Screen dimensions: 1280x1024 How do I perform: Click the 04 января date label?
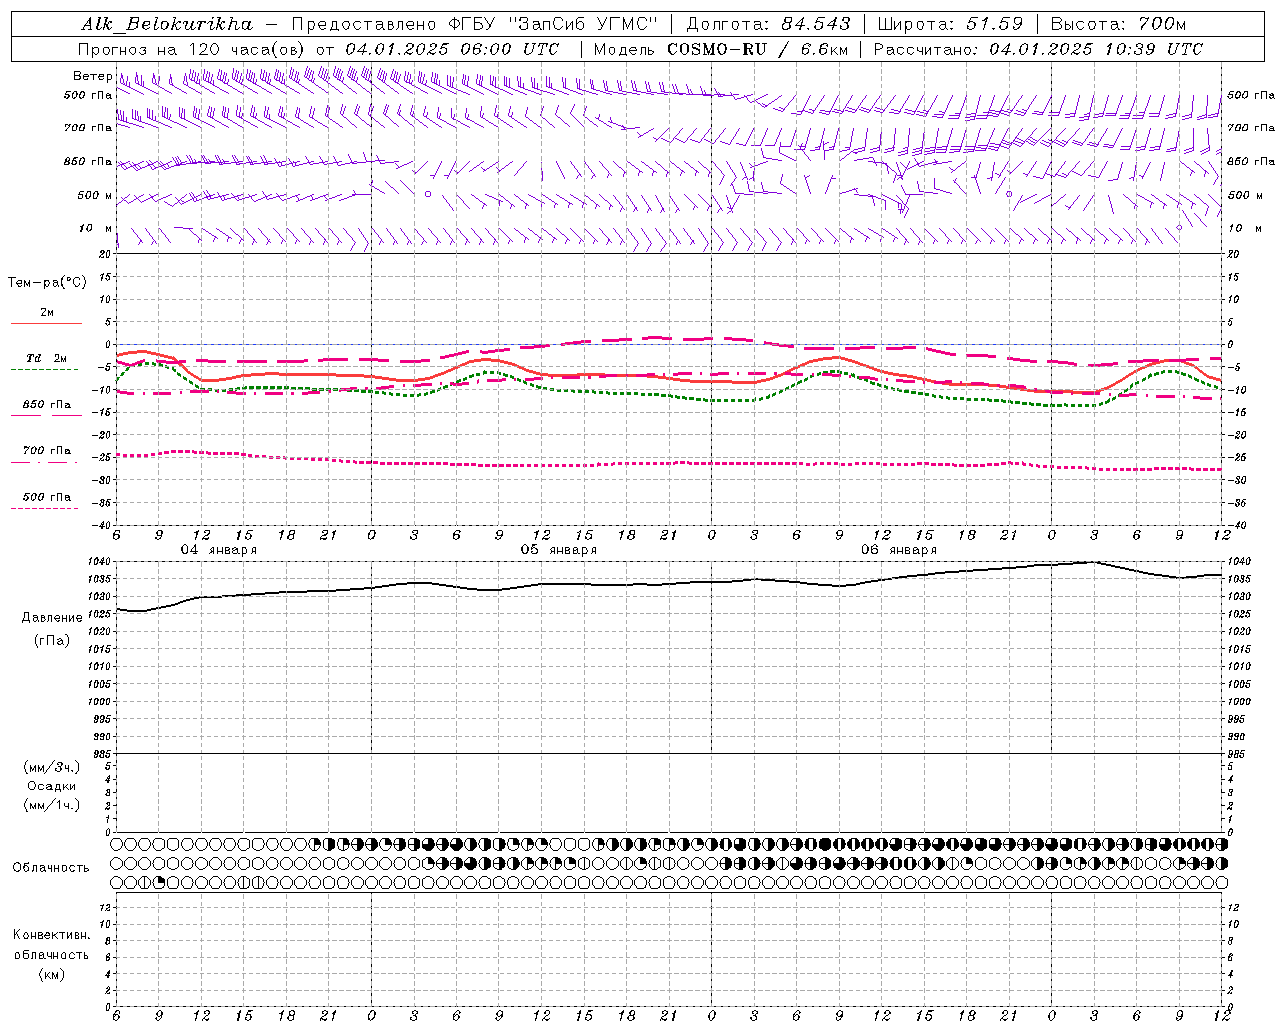(x=218, y=550)
